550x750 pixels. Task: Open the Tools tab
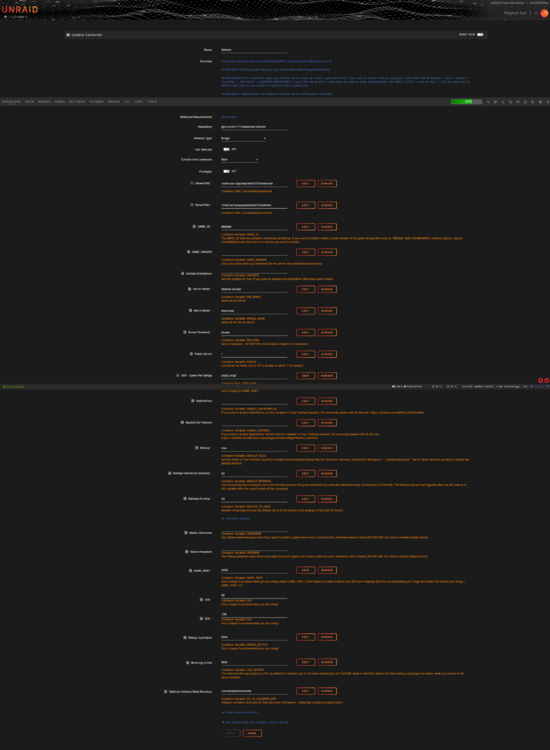pyautogui.click(x=153, y=101)
